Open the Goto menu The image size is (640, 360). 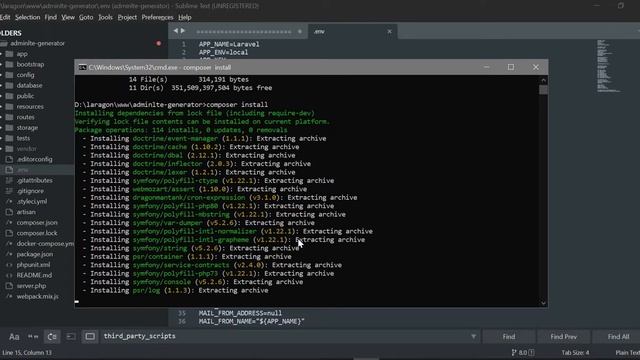coord(86,17)
